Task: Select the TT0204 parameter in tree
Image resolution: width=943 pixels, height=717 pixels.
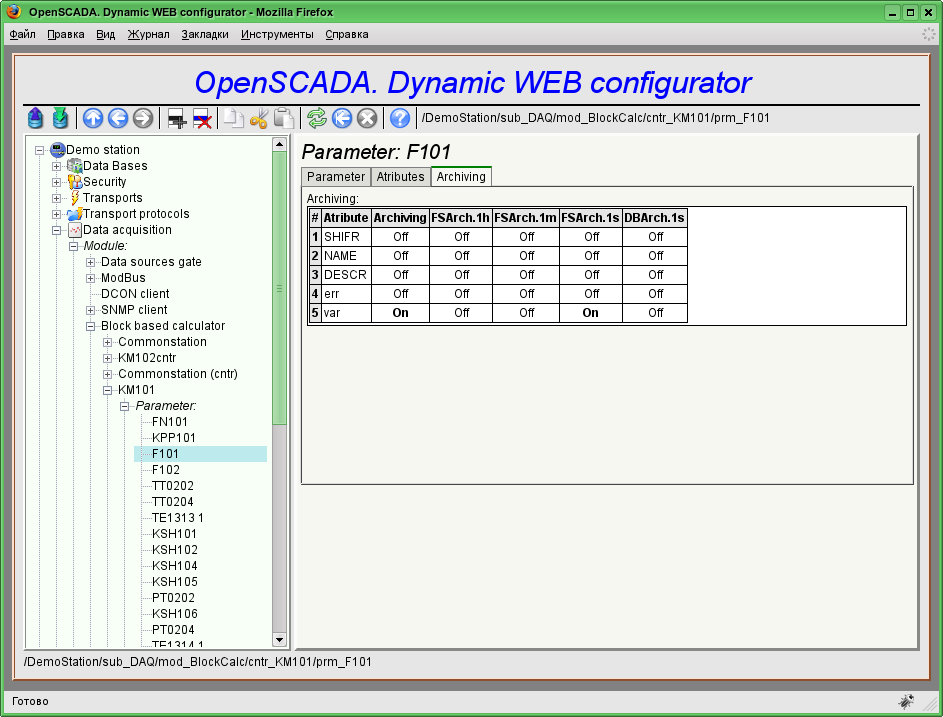Action: coord(173,502)
